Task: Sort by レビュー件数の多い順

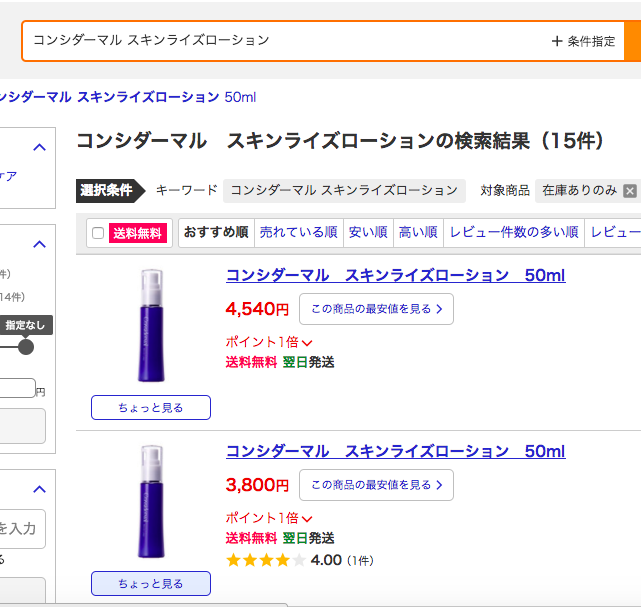Action: point(514,233)
